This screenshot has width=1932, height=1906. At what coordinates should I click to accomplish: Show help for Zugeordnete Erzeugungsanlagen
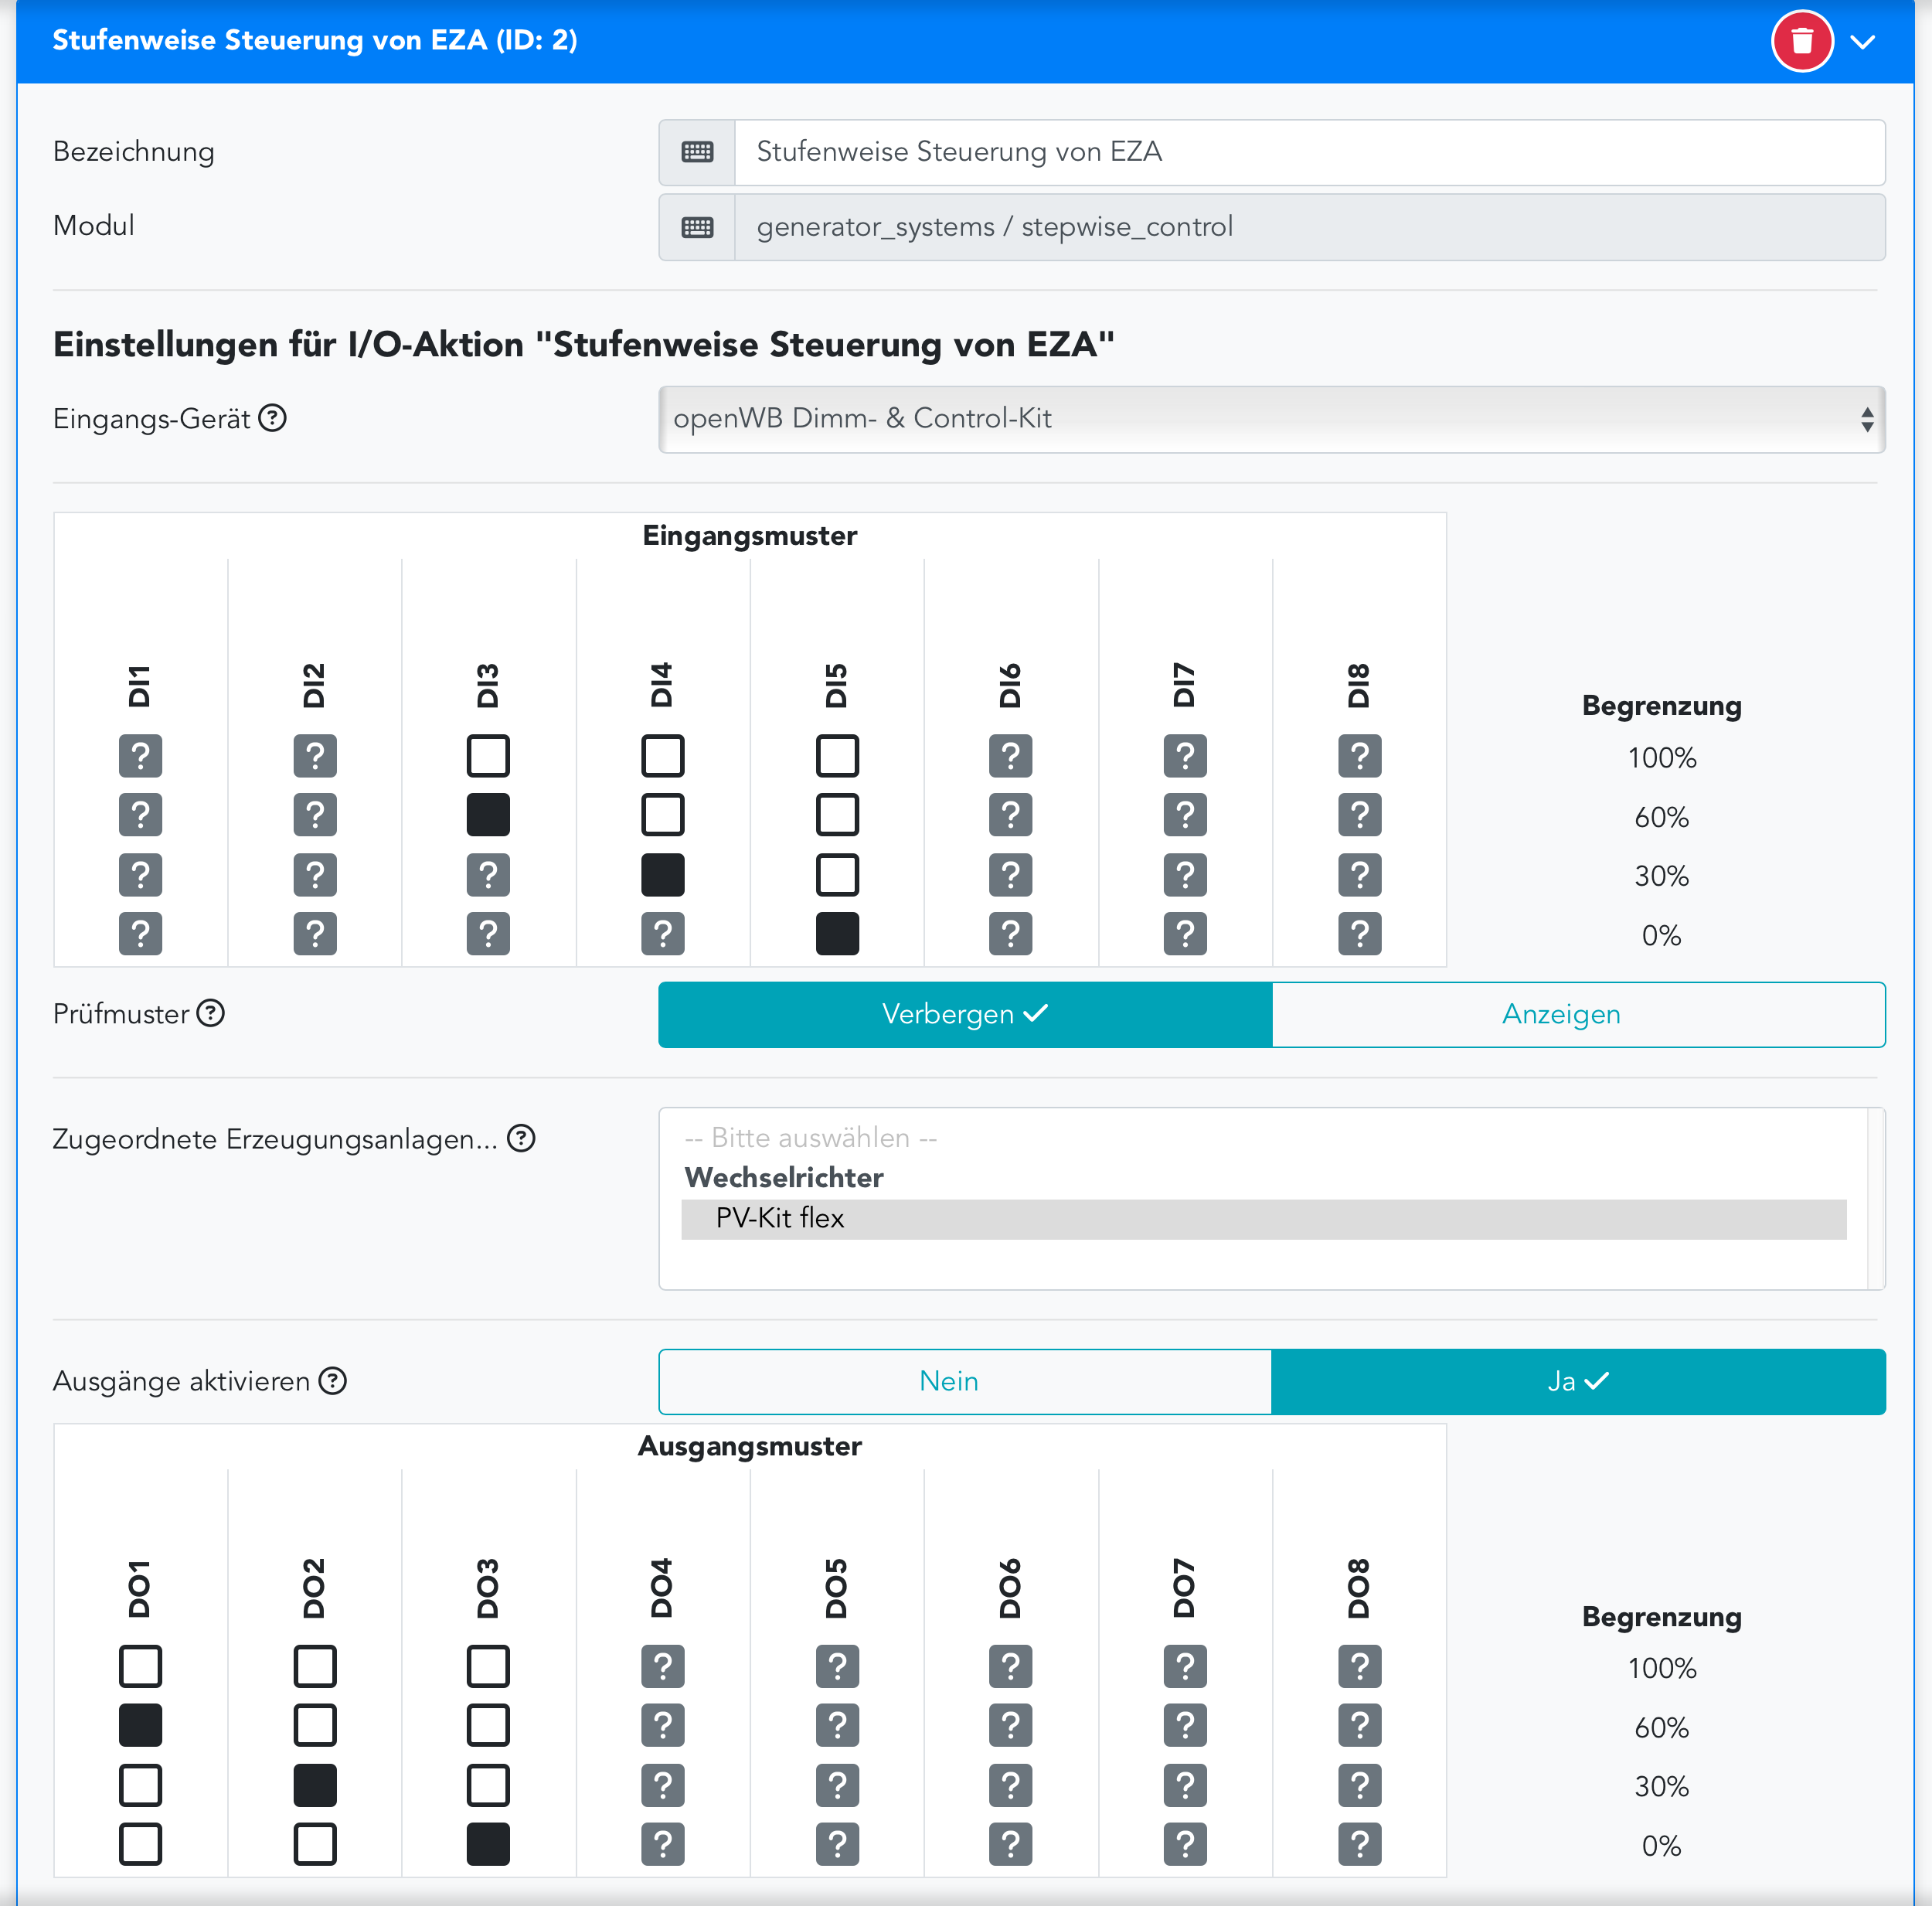click(x=521, y=1138)
